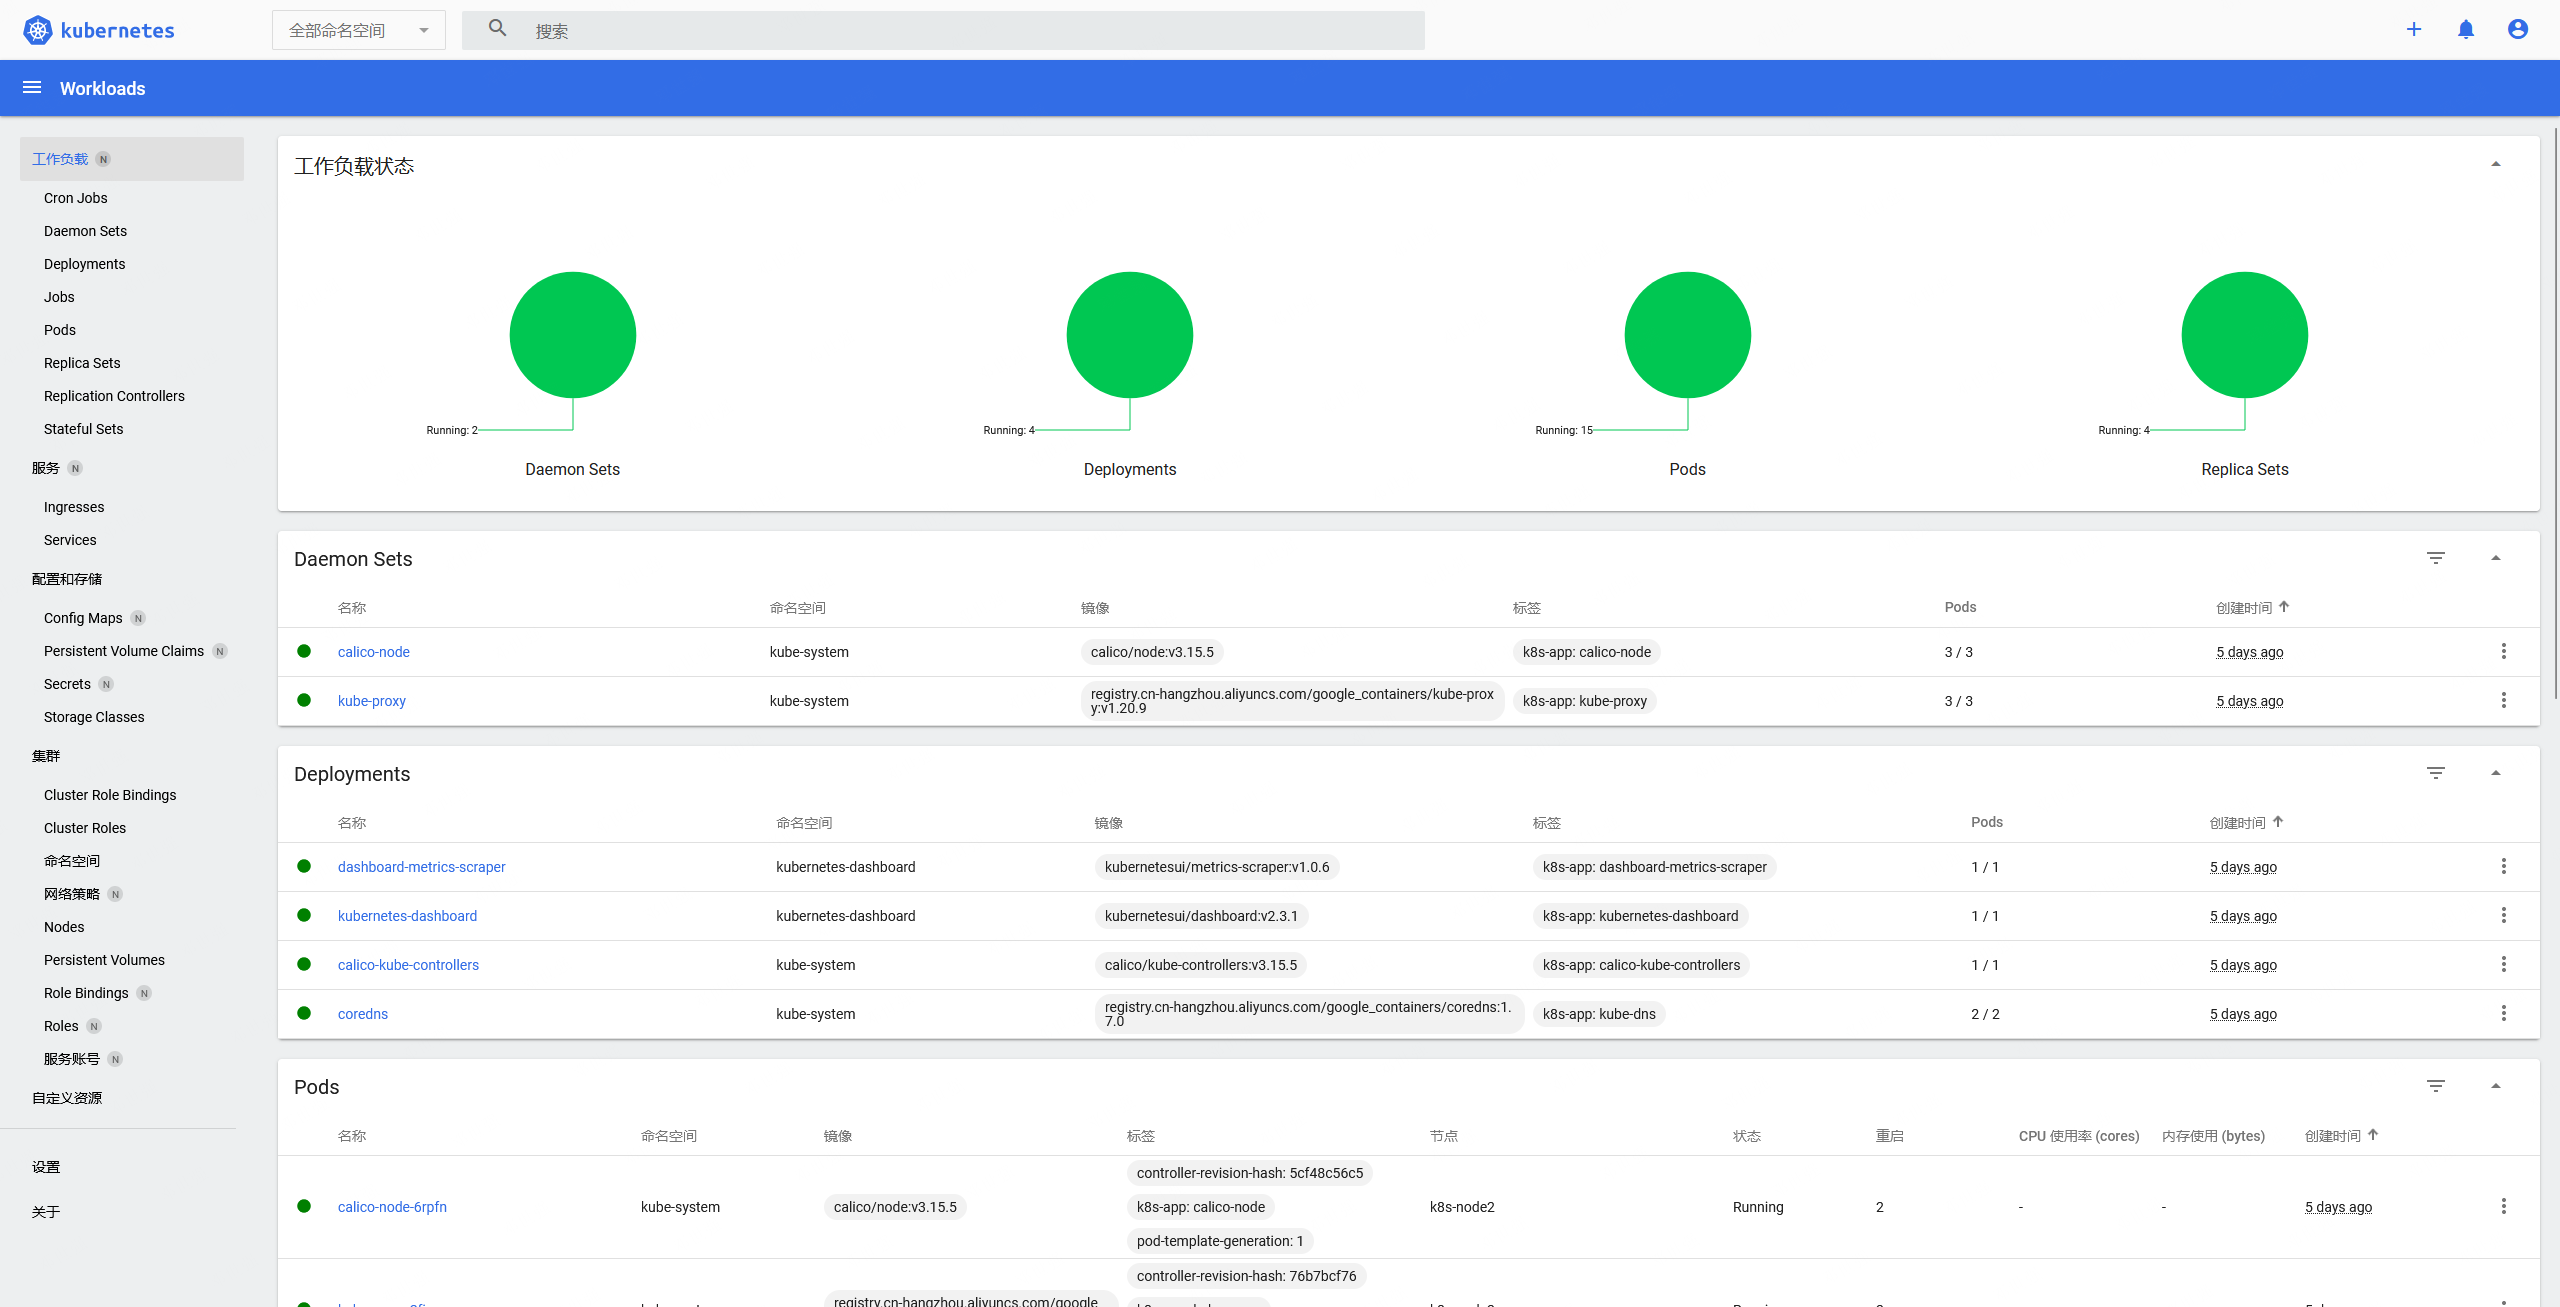Click the green Deployments status chart
Screen dimensions: 2560x1307
click(1130, 335)
